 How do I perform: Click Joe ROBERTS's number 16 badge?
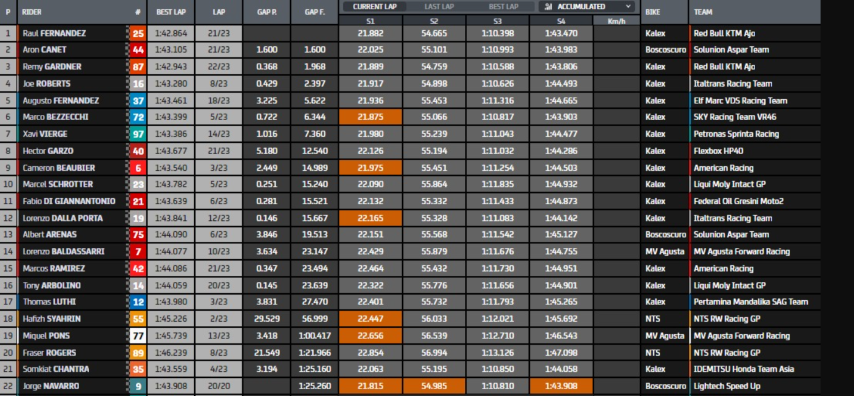click(138, 84)
